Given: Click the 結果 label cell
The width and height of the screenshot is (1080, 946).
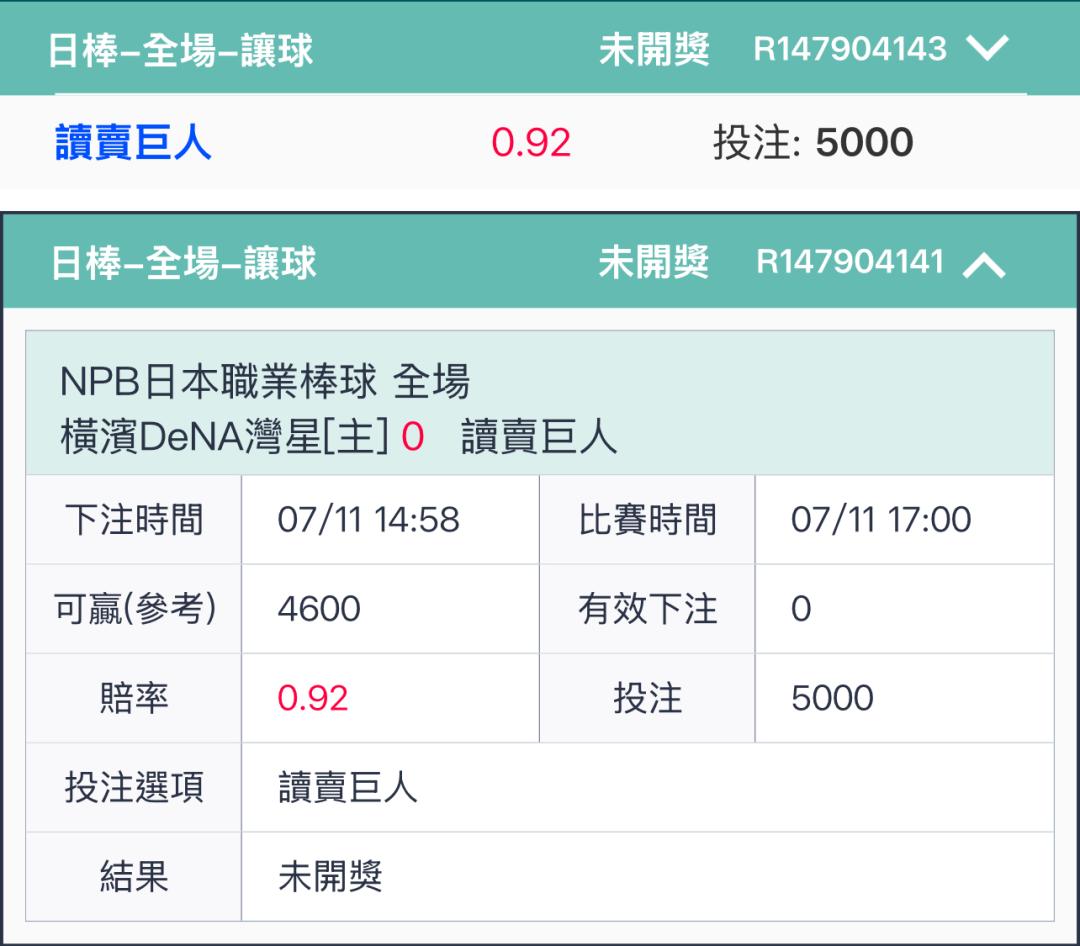Looking at the screenshot, I should 134,876.
